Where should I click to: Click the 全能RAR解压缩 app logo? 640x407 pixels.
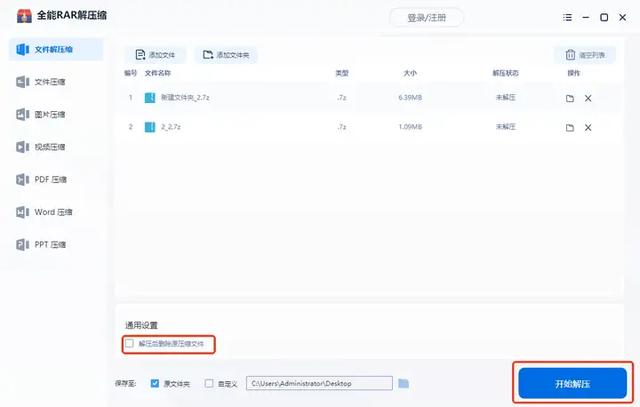(24, 16)
